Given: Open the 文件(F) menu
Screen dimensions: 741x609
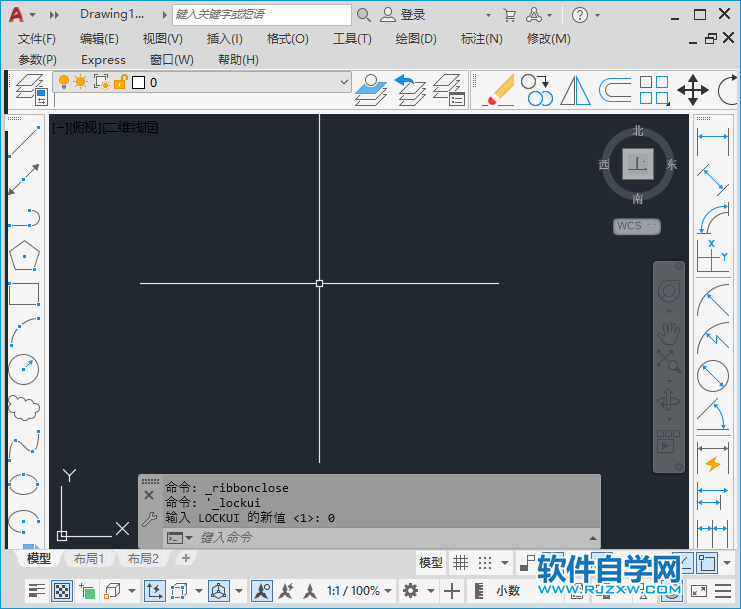Looking at the screenshot, I should pos(37,39).
